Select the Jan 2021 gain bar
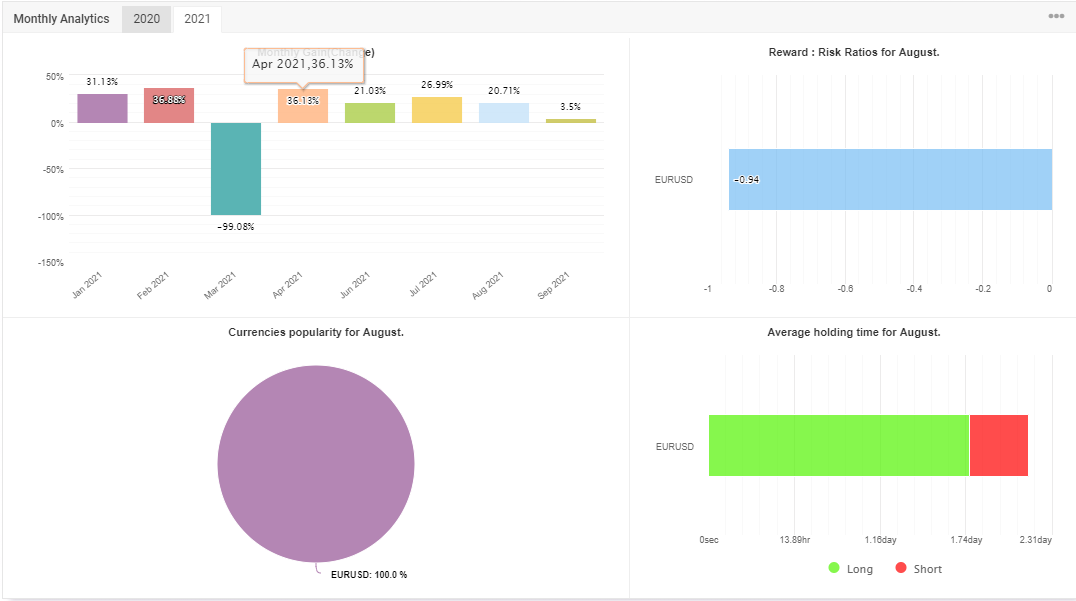Image resolution: width=1076 pixels, height=601 pixels. [102, 108]
